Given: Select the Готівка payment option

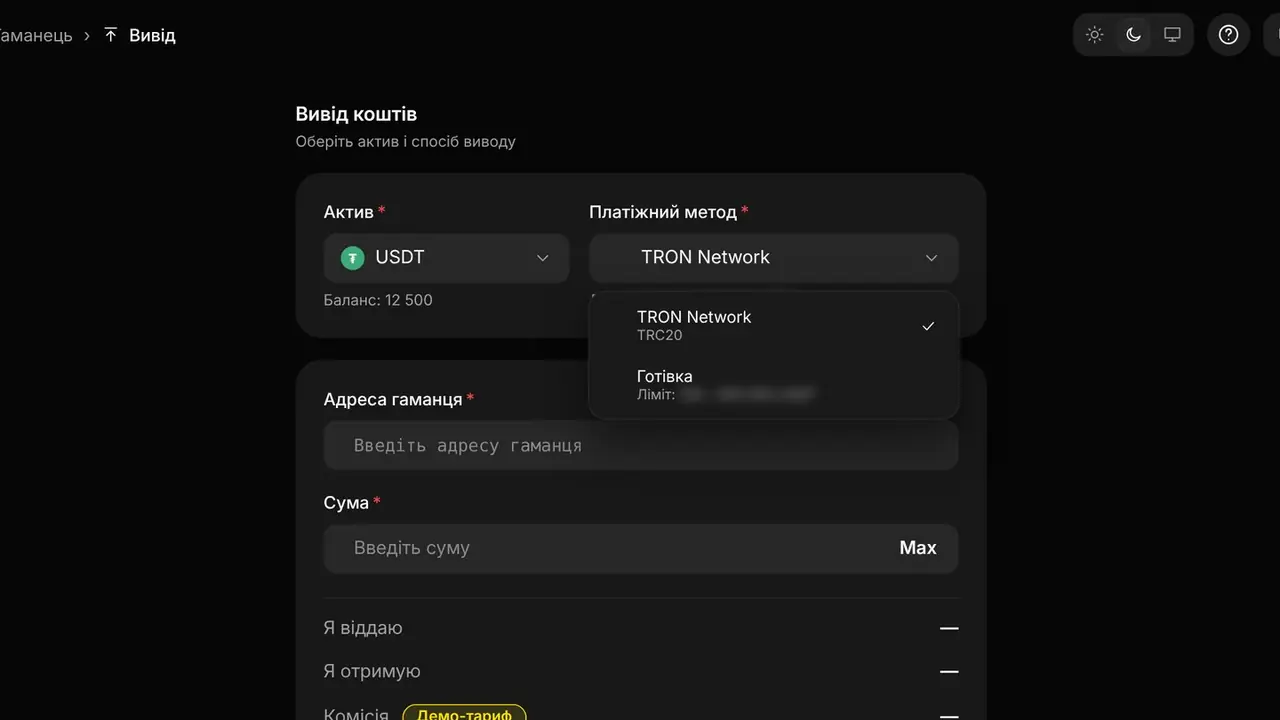Looking at the screenshot, I should click(x=774, y=385).
